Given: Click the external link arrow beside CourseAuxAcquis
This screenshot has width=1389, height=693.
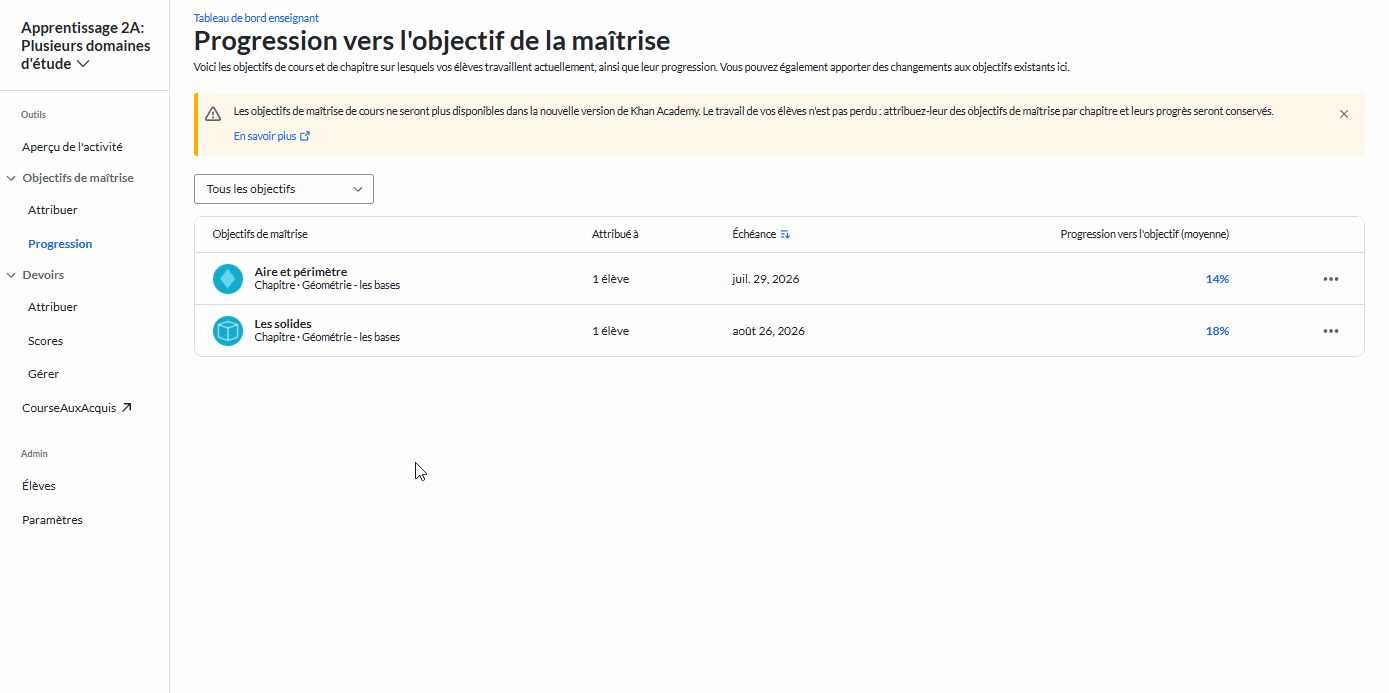Looking at the screenshot, I should tap(126, 408).
